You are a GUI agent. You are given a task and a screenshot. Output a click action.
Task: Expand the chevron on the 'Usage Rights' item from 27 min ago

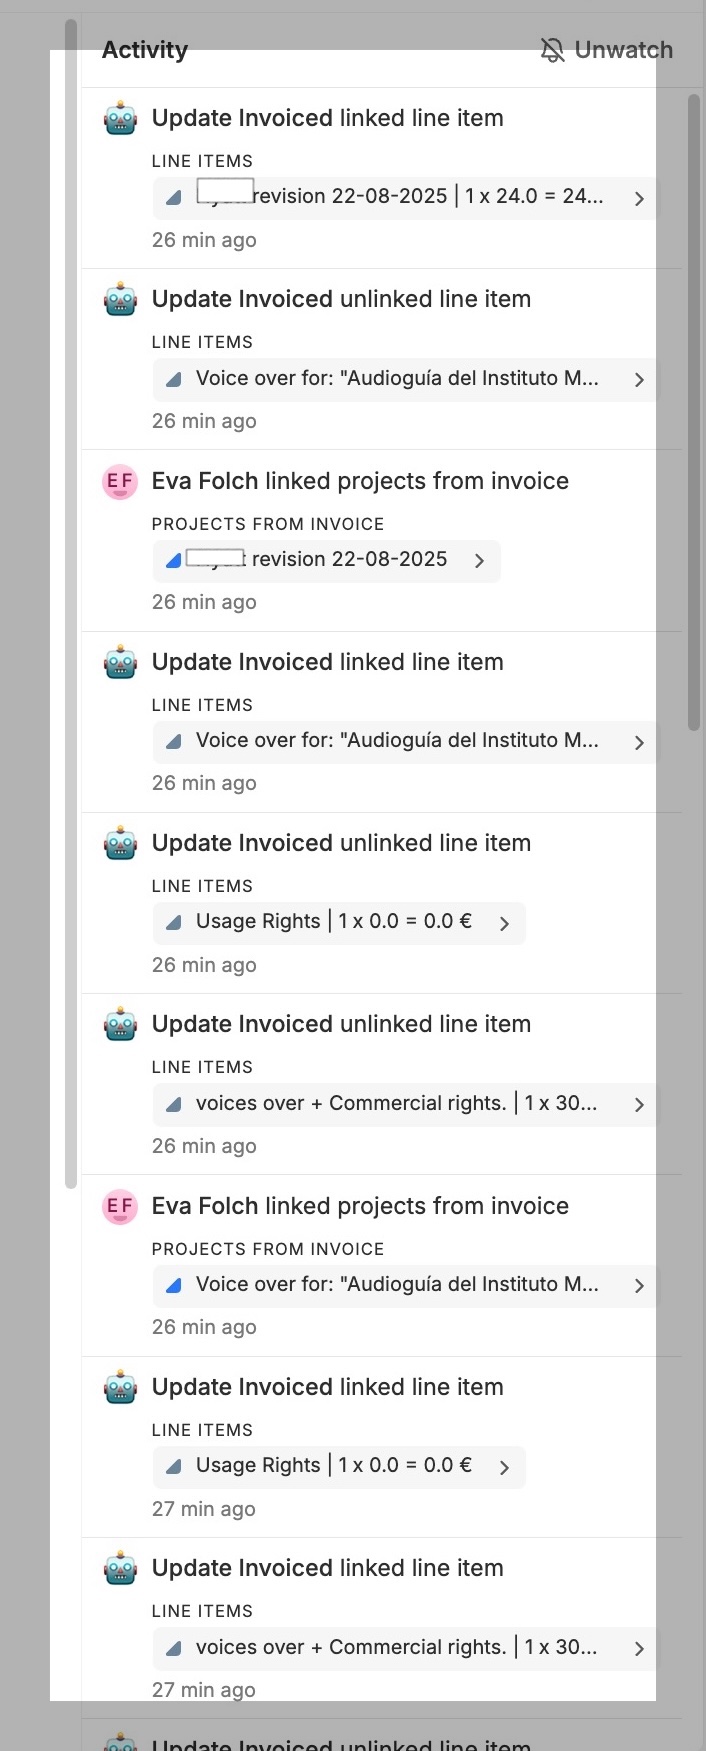504,1467
